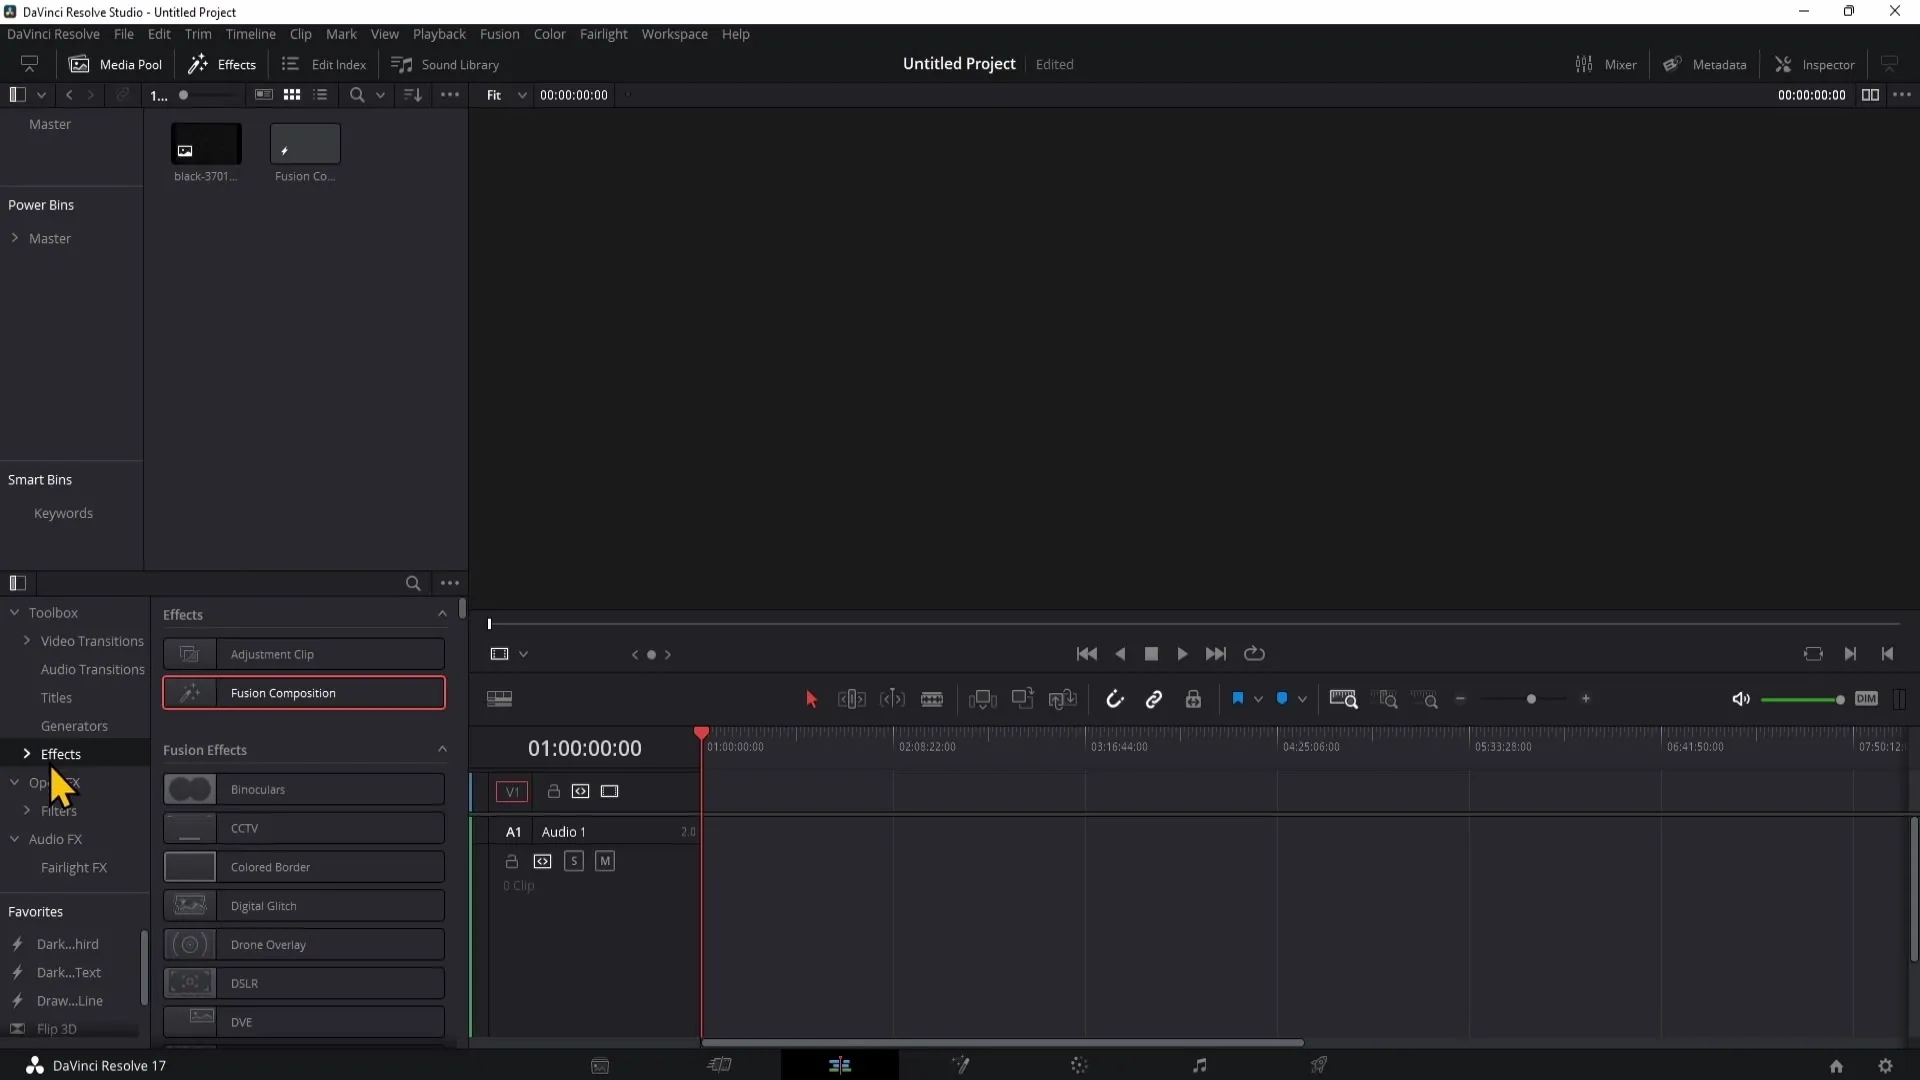
Task: Open the Fusion menu
Action: click(x=498, y=33)
